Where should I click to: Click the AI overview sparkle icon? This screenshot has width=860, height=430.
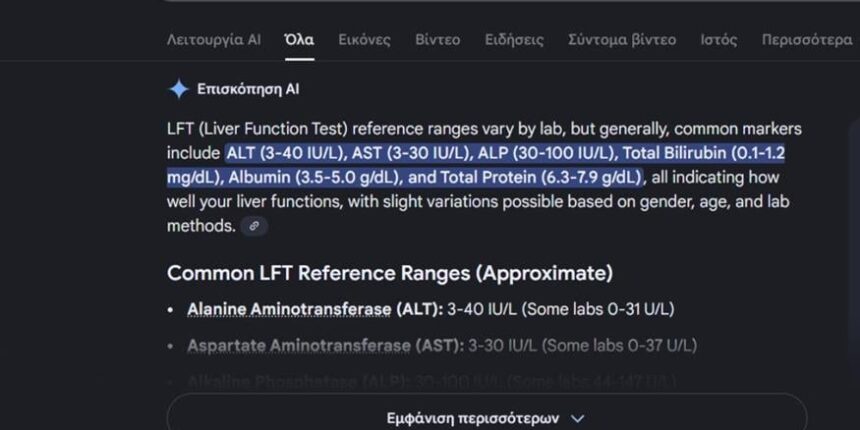click(178, 89)
